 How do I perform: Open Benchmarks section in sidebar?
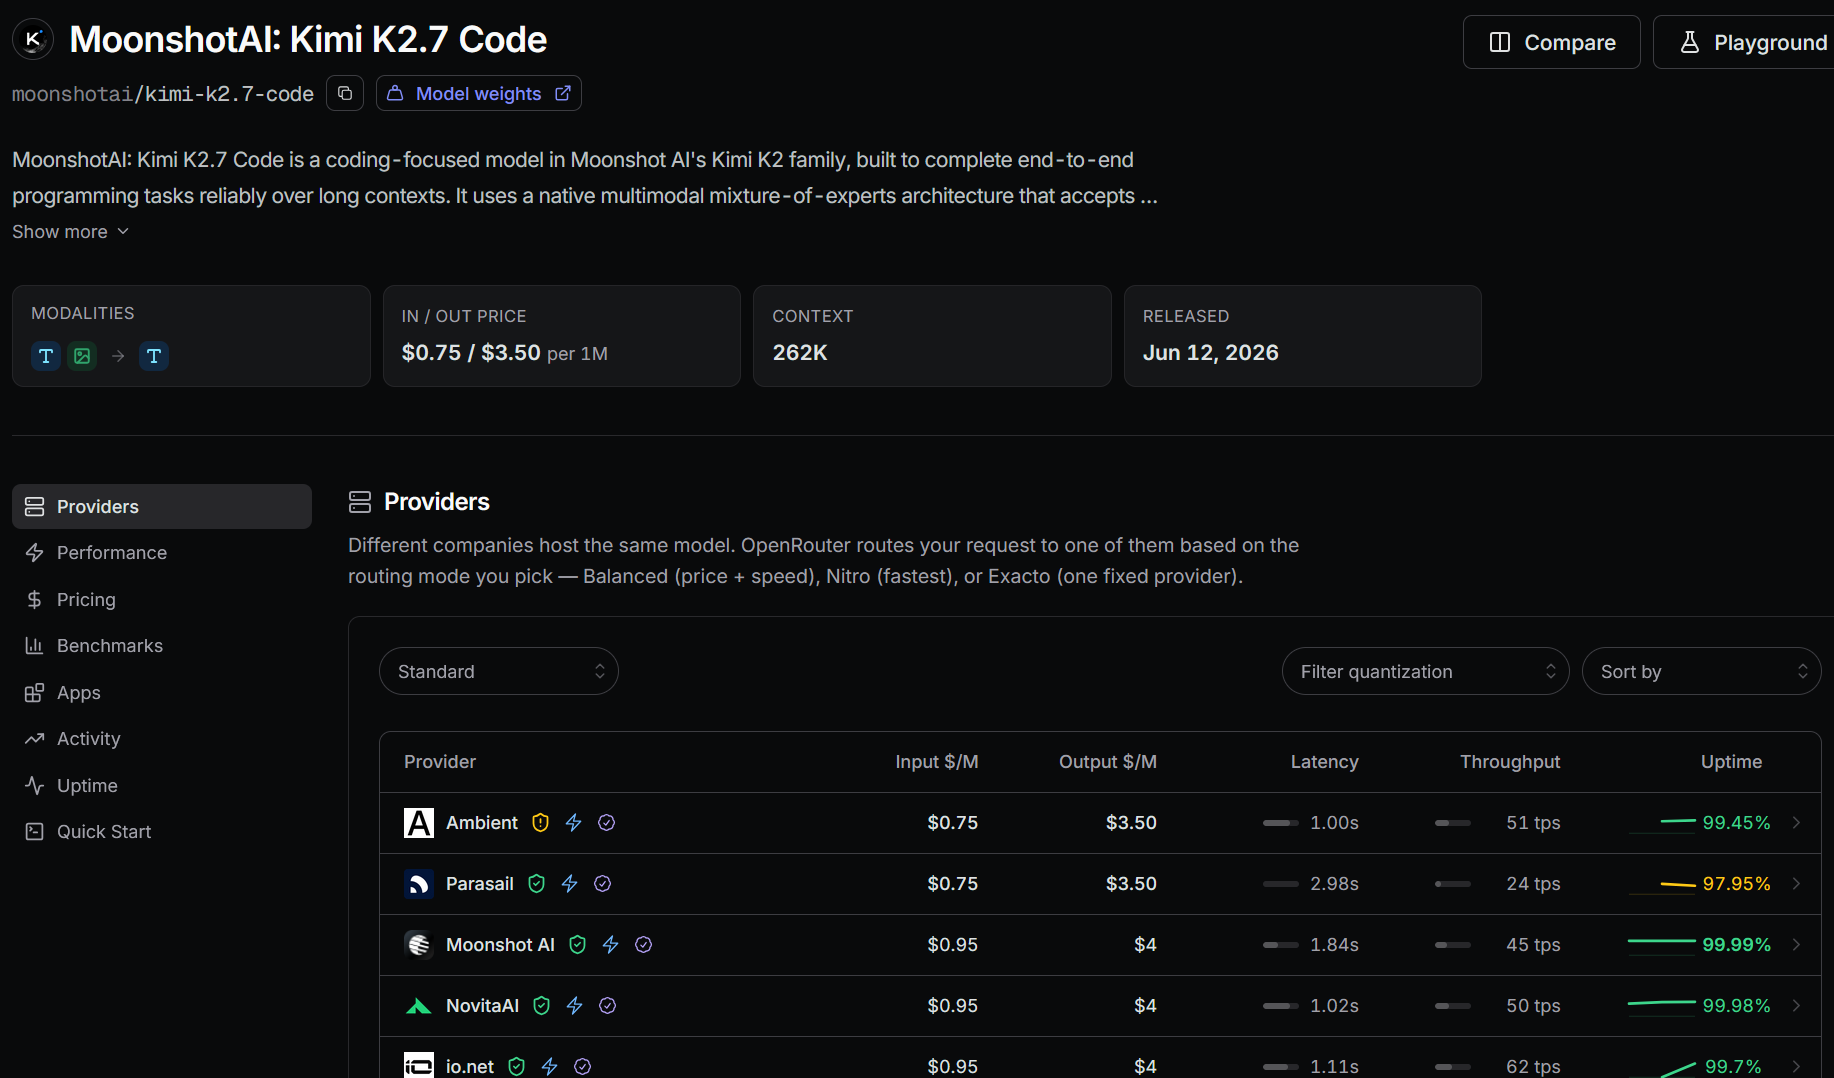point(162,646)
